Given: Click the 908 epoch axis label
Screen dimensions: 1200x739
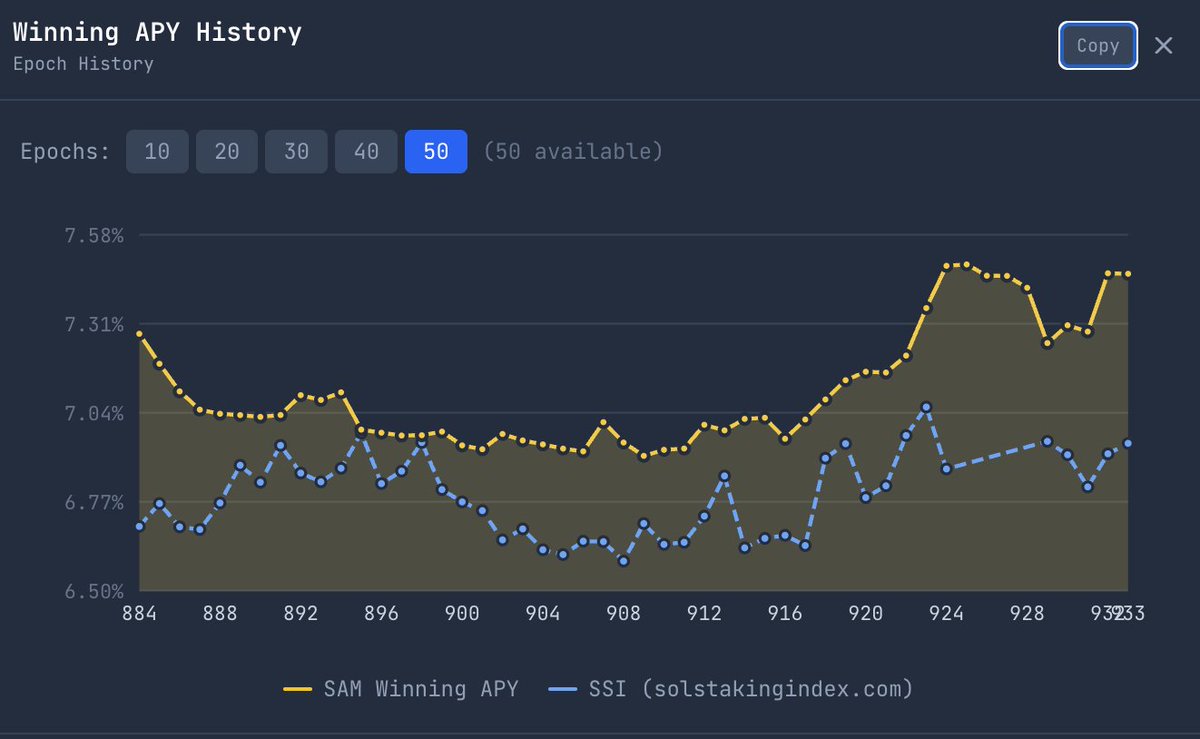Looking at the screenshot, I should pyautogui.click(x=624, y=614).
